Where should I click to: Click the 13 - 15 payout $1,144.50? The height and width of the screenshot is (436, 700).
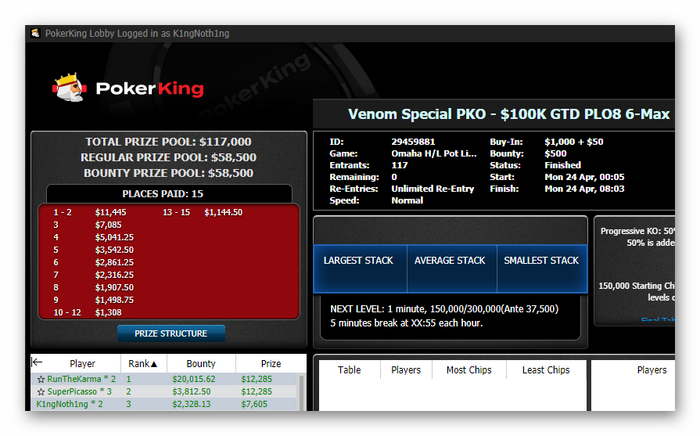point(223,212)
